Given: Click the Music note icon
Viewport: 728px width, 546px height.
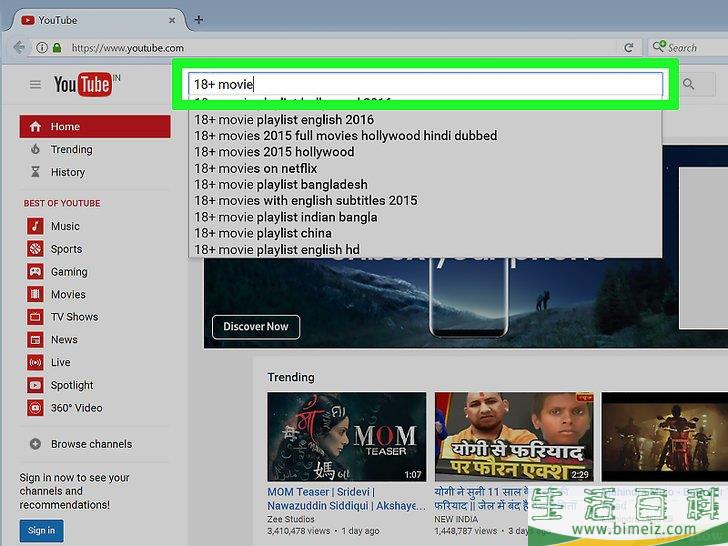Looking at the screenshot, I should point(35,226).
